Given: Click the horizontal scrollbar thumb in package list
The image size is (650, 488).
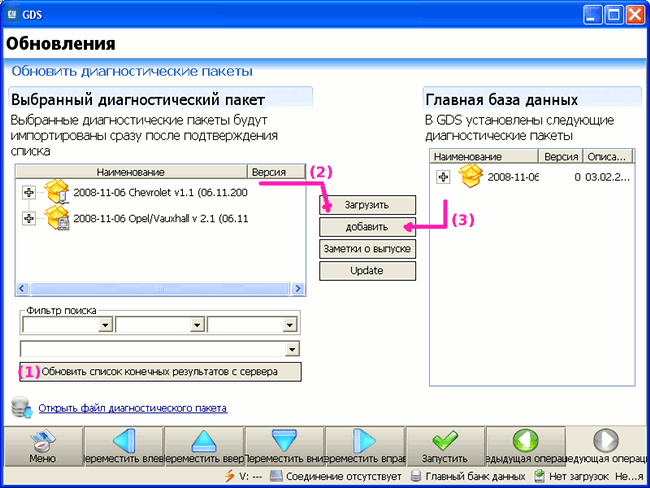Looking at the screenshot, I should 160,289.
